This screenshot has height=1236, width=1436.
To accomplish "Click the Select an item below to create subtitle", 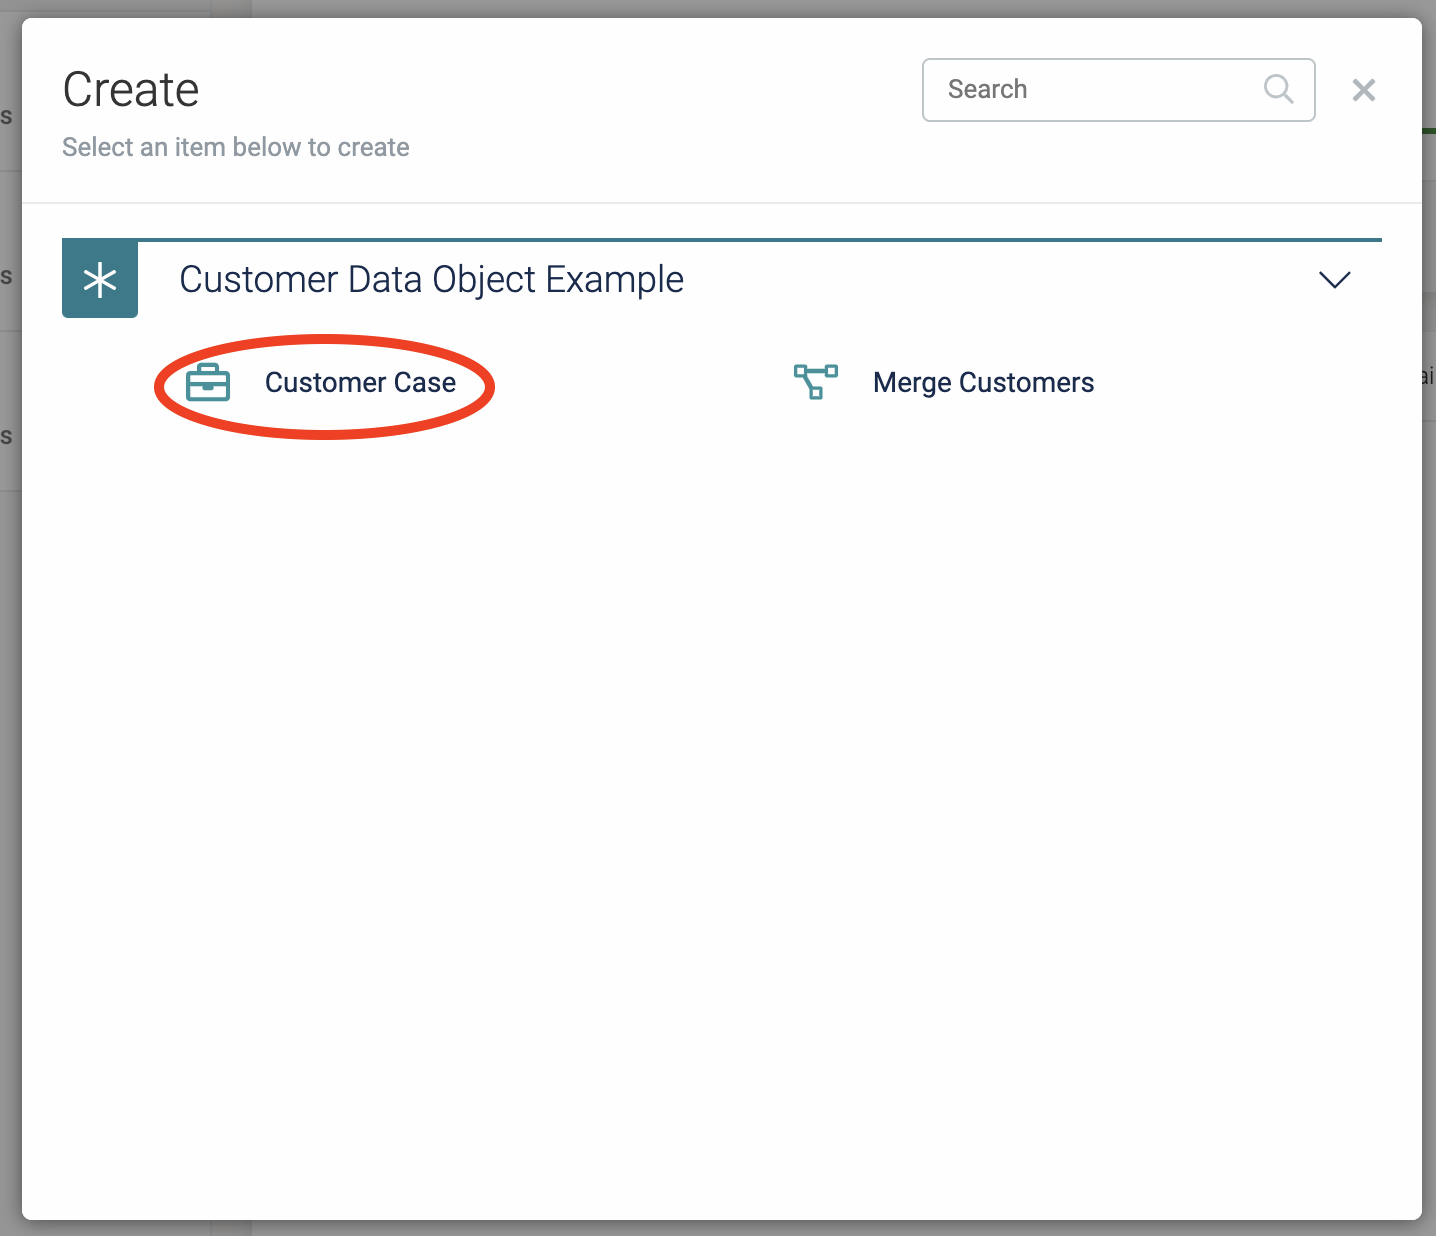I will 235,147.
